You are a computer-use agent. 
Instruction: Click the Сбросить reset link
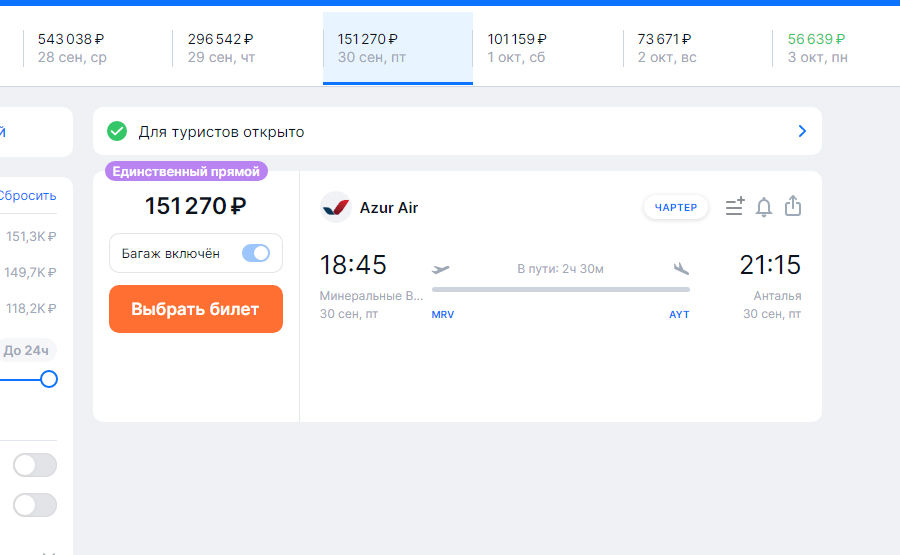tap(28, 195)
